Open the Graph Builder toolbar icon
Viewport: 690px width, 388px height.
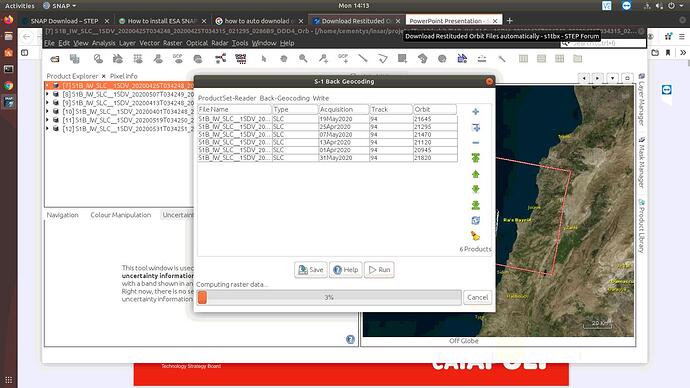coord(220,59)
